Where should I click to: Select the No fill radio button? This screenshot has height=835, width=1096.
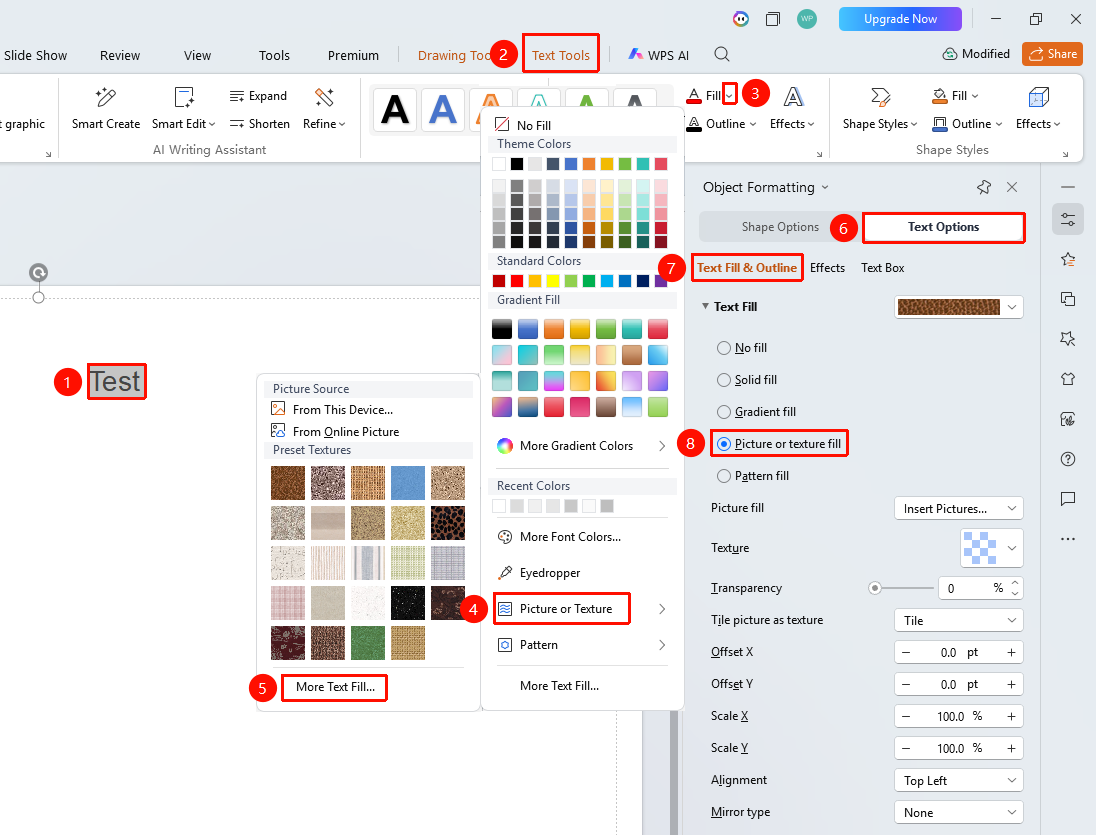pos(723,348)
